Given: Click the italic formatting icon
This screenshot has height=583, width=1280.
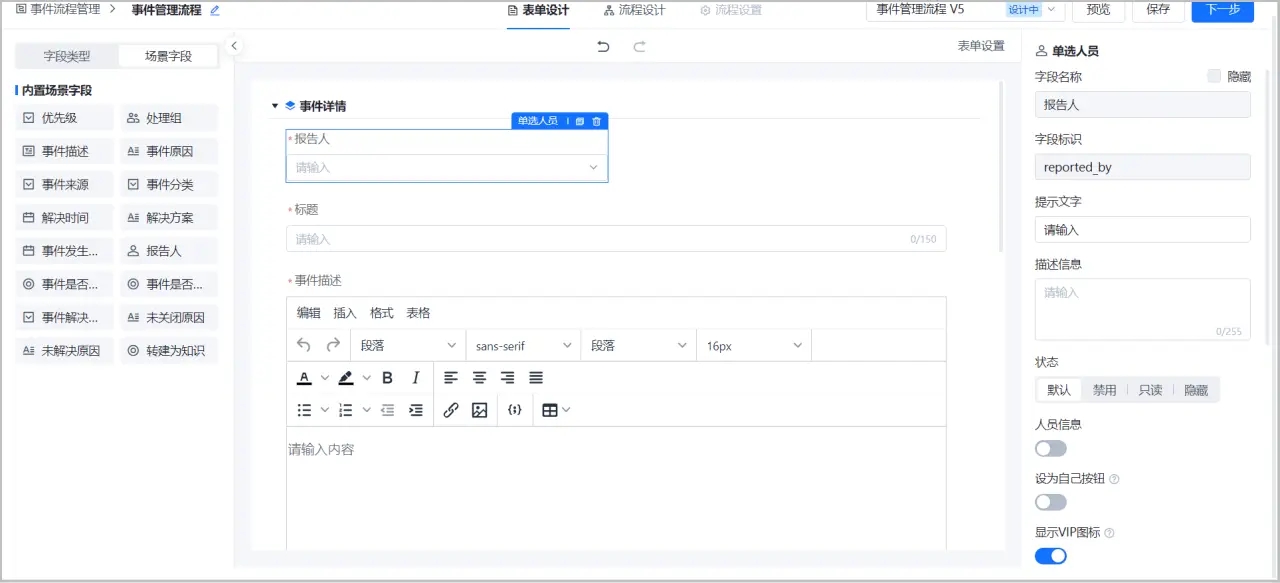Looking at the screenshot, I should click(416, 378).
